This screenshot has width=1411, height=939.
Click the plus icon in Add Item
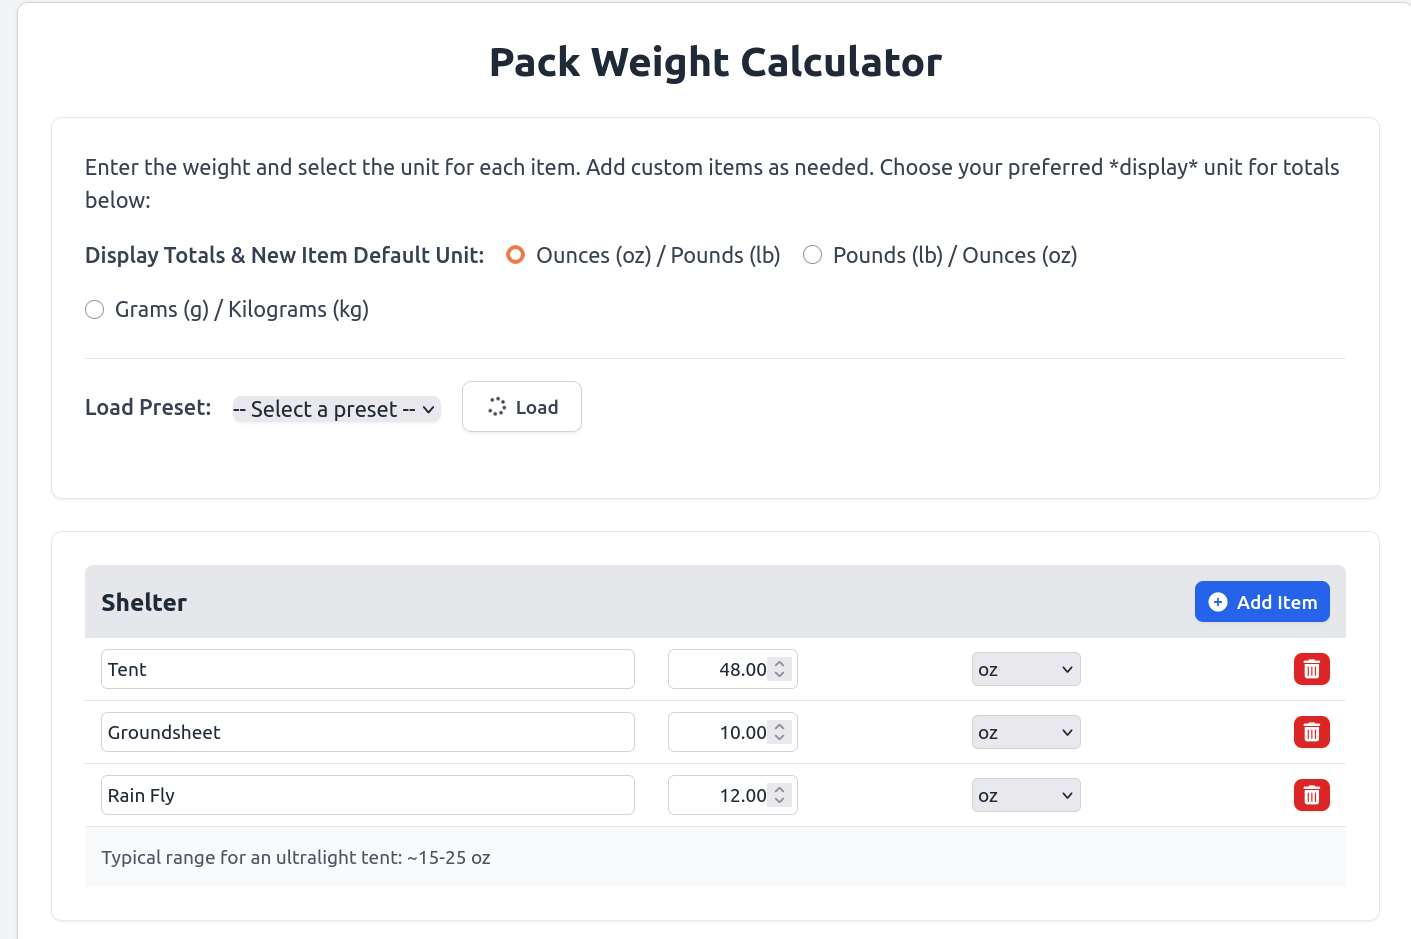[1218, 602]
